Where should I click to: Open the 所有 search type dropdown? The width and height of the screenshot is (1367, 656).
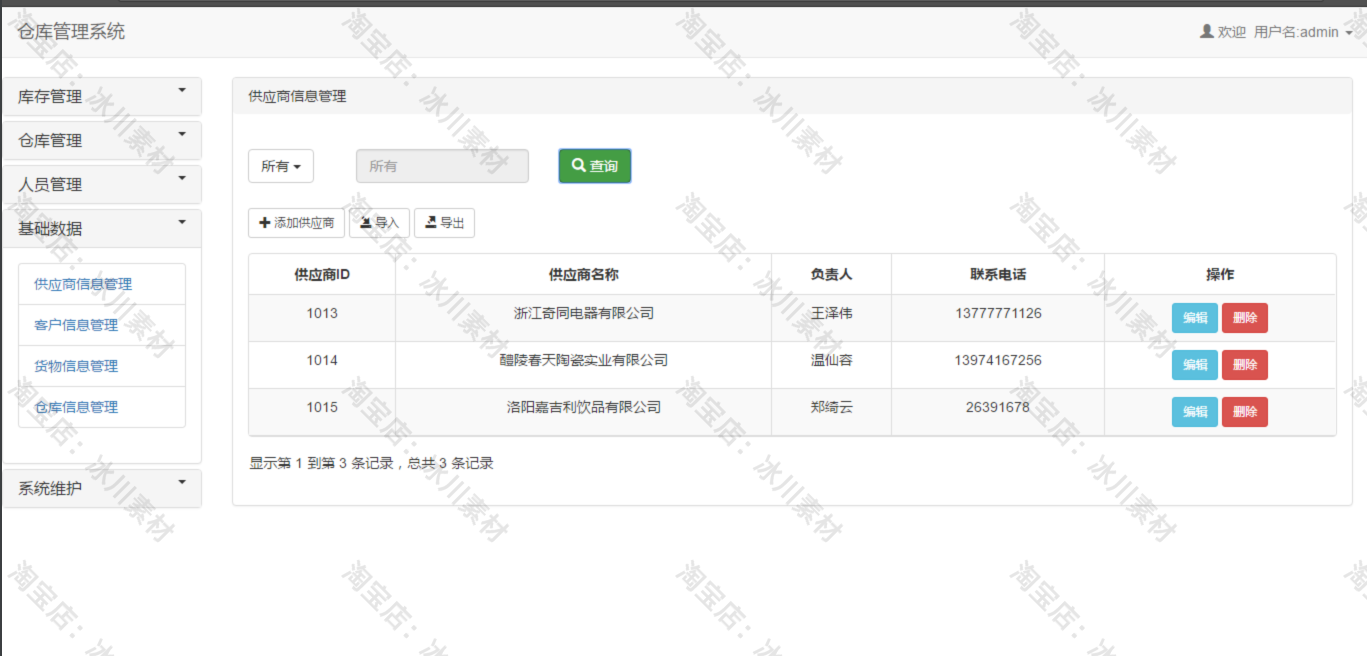[281, 166]
